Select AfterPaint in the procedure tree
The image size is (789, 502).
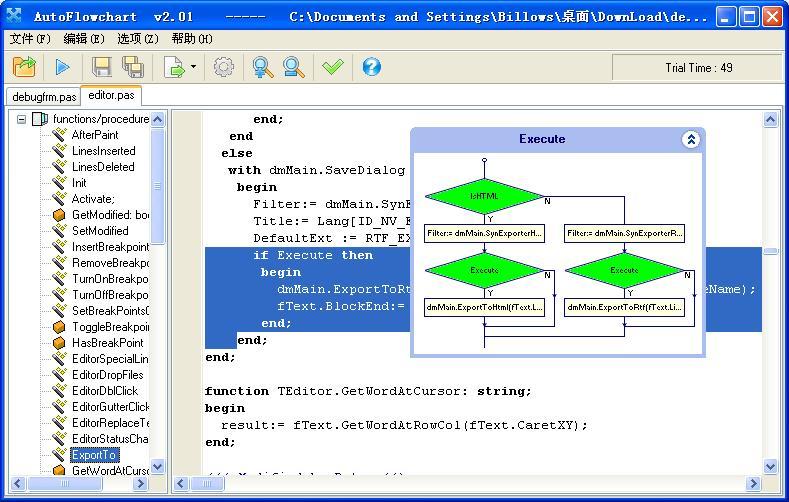pyautogui.click(x=95, y=135)
